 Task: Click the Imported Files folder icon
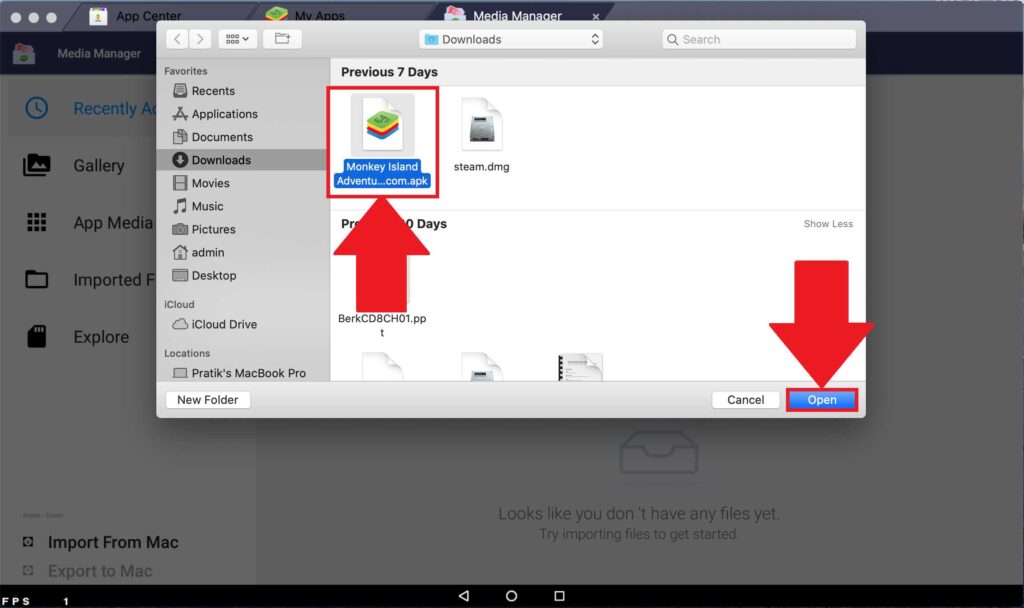pyautogui.click(x=37, y=279)
